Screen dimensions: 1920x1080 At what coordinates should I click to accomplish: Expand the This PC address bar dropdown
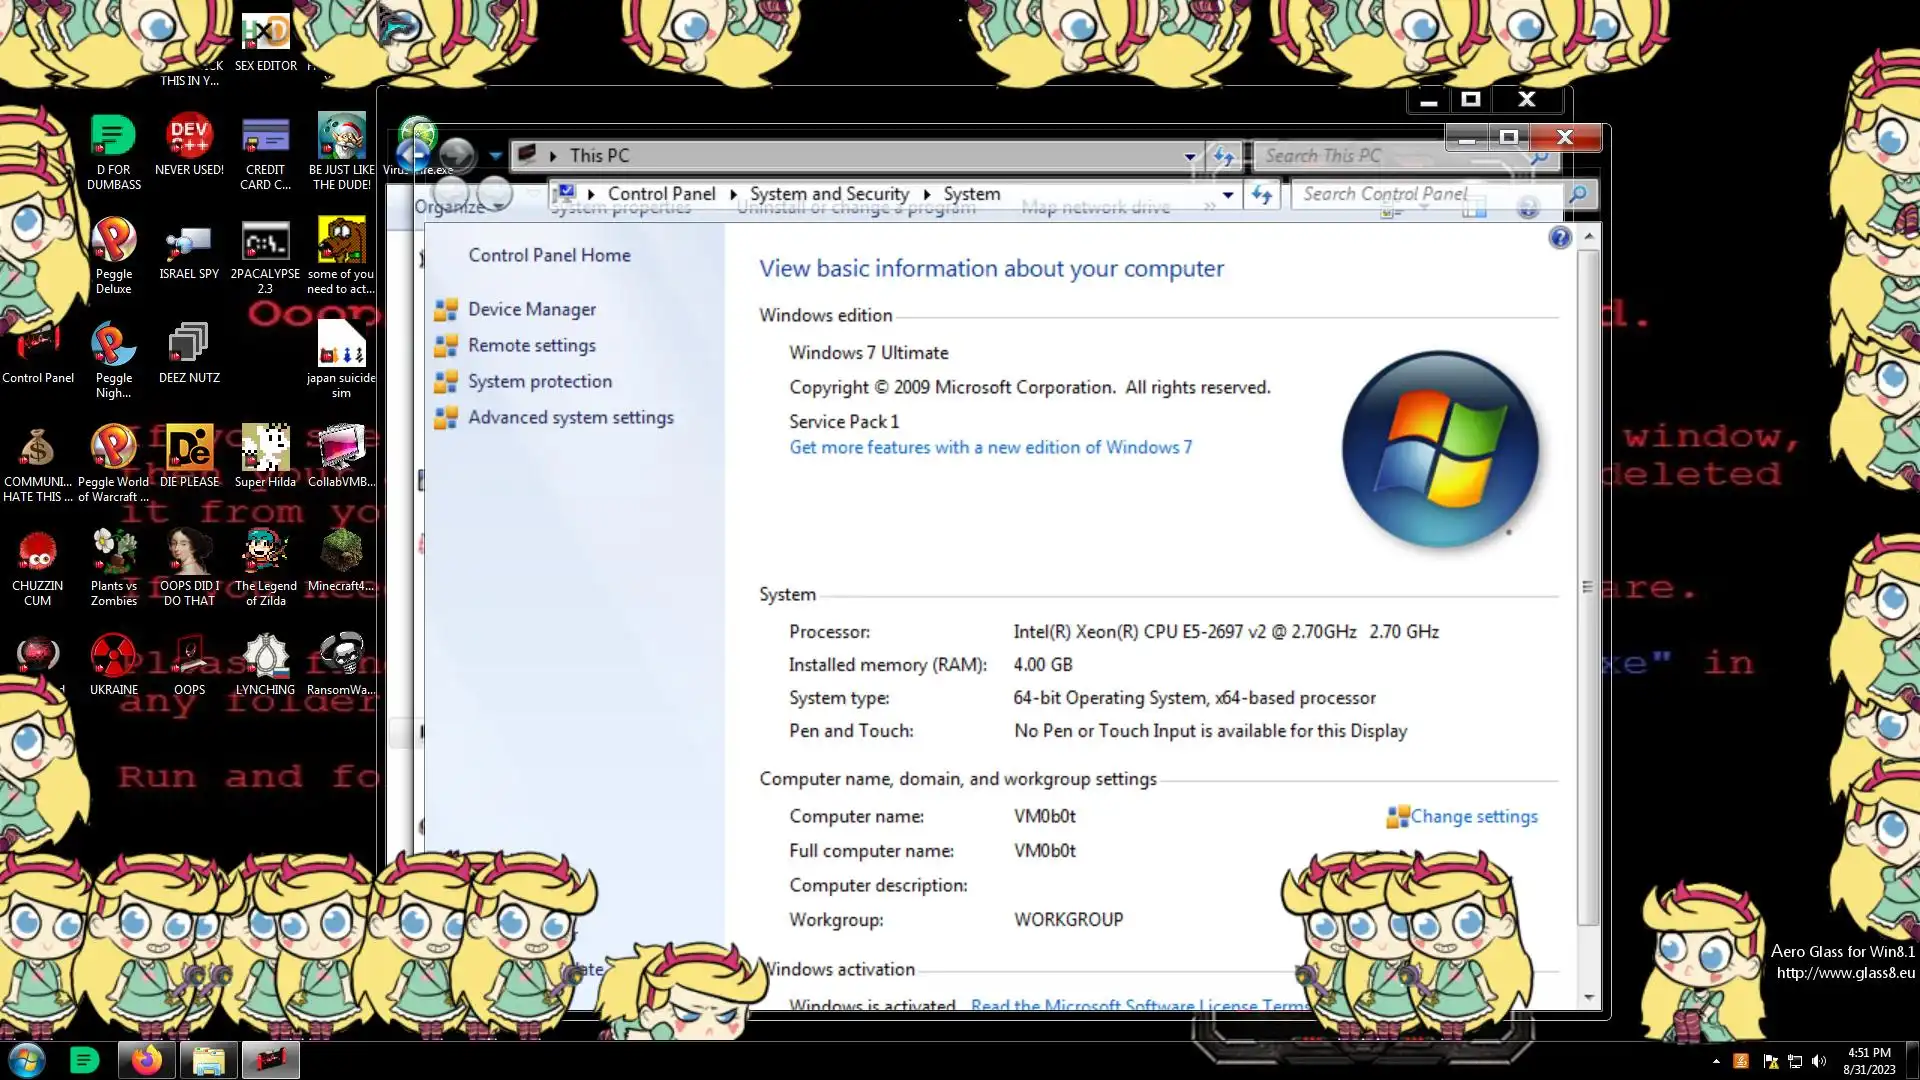click(x=1190, y=156)
